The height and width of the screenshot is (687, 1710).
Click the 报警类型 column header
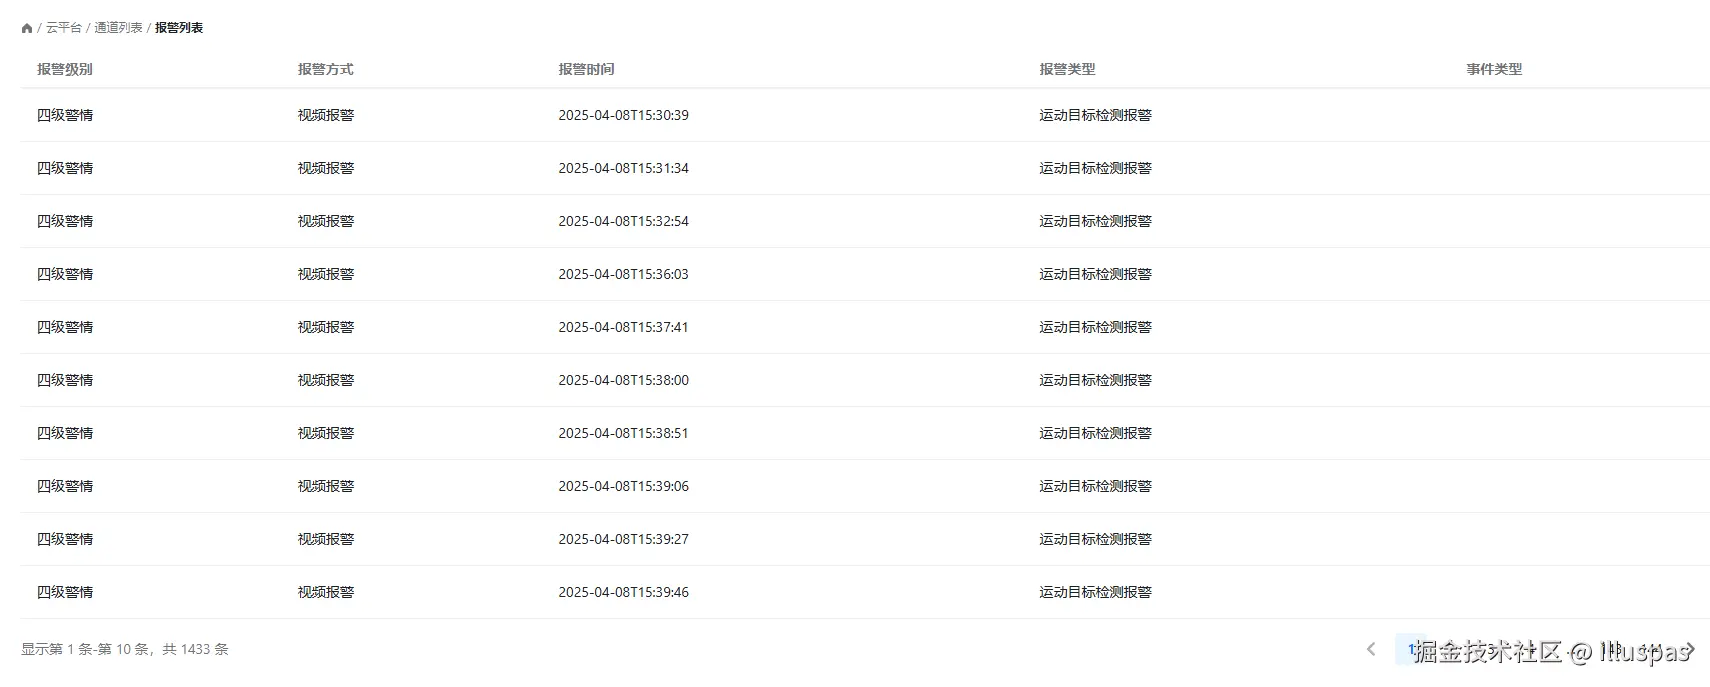1067,69
